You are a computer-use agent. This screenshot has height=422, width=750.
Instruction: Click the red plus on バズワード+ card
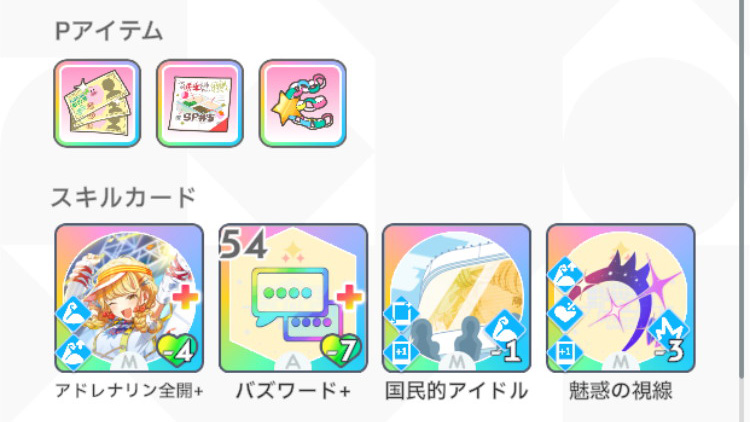click(349, 297)
